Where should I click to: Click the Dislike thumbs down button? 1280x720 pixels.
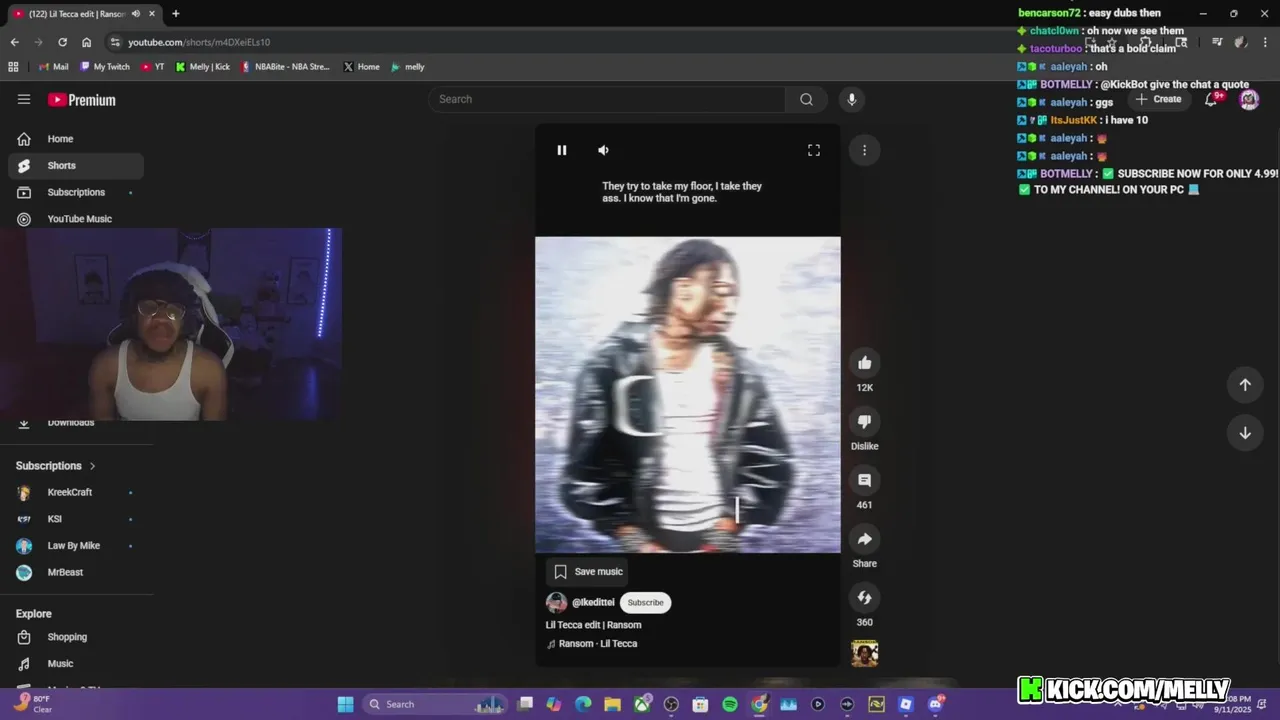(865, 421)
